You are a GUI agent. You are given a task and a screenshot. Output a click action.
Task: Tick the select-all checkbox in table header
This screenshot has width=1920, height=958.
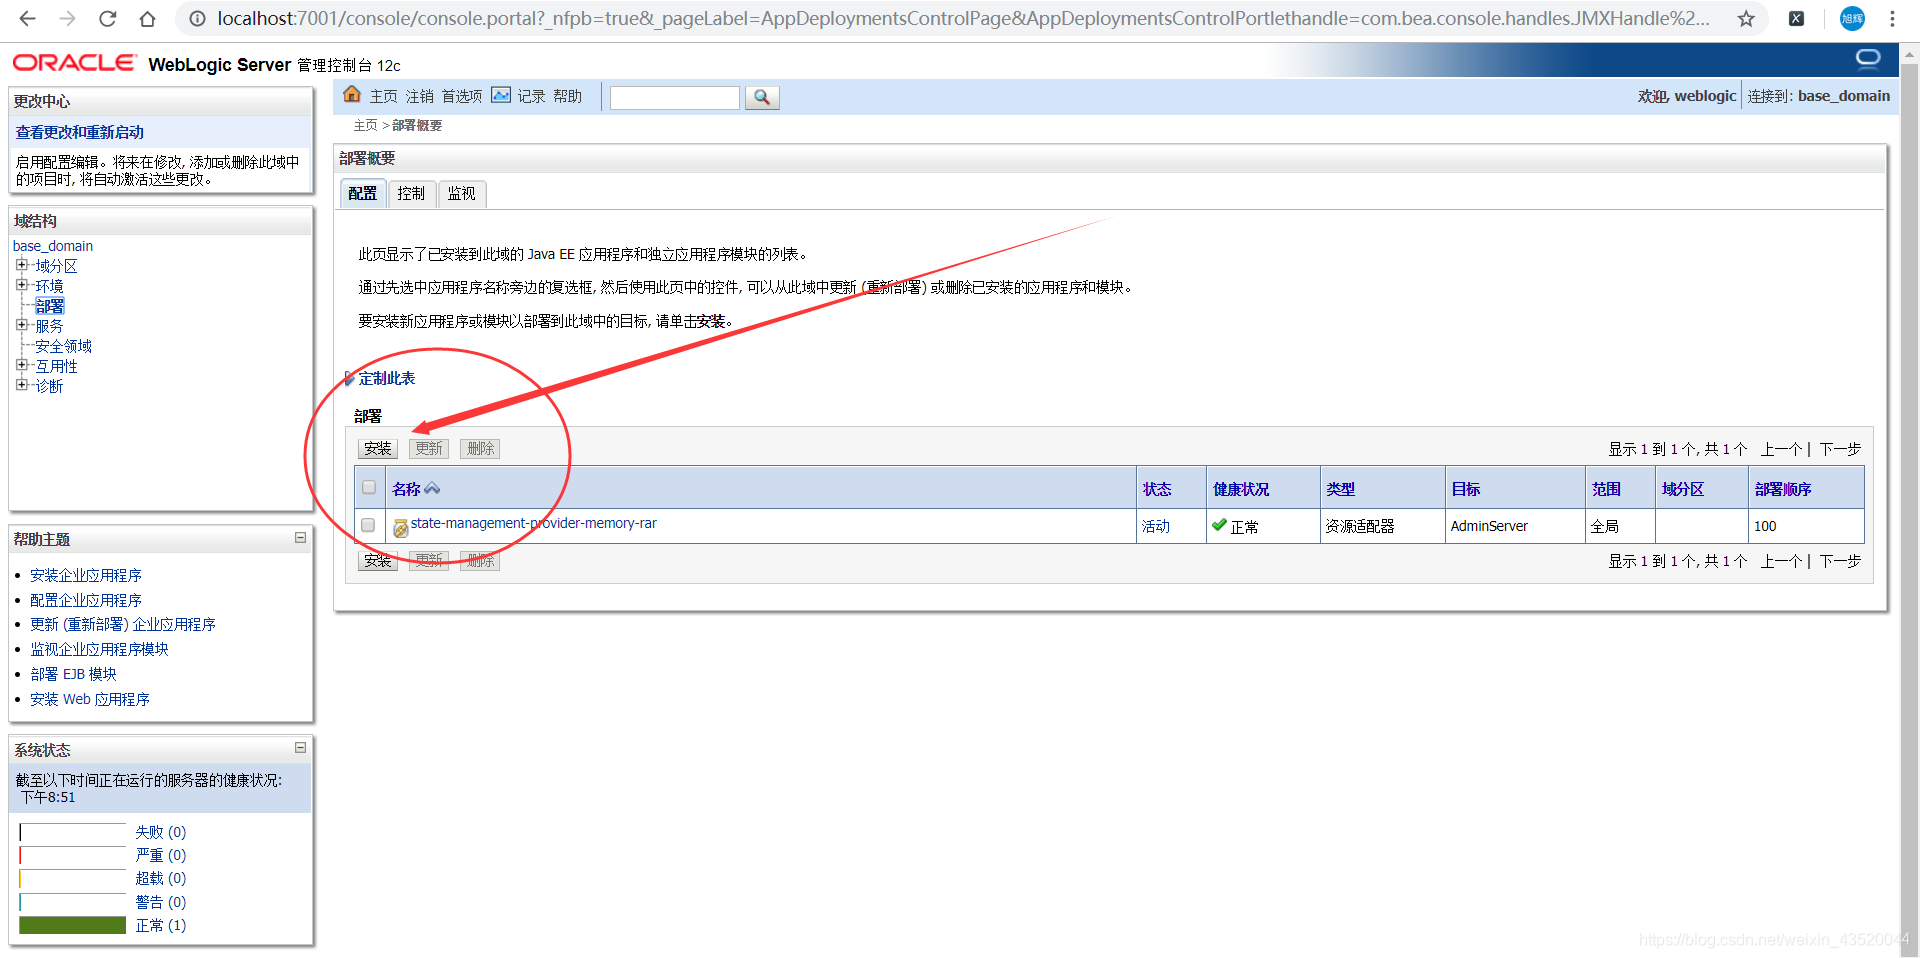pos(369,488)
